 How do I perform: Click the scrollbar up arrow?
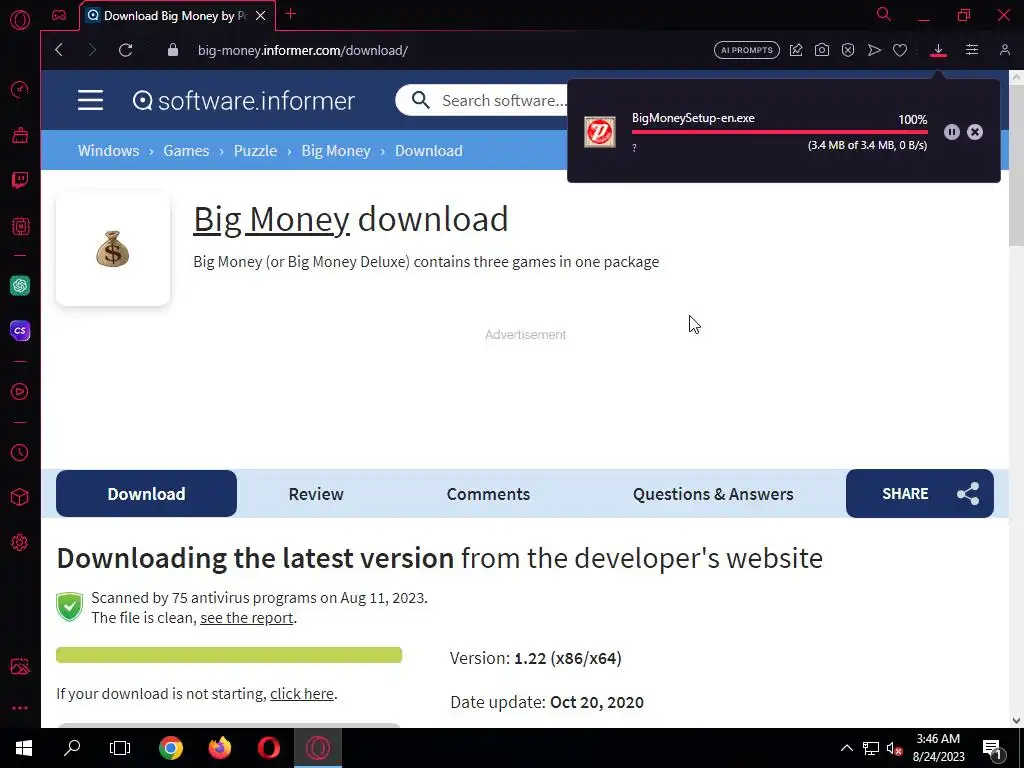tap(1016, 77)
